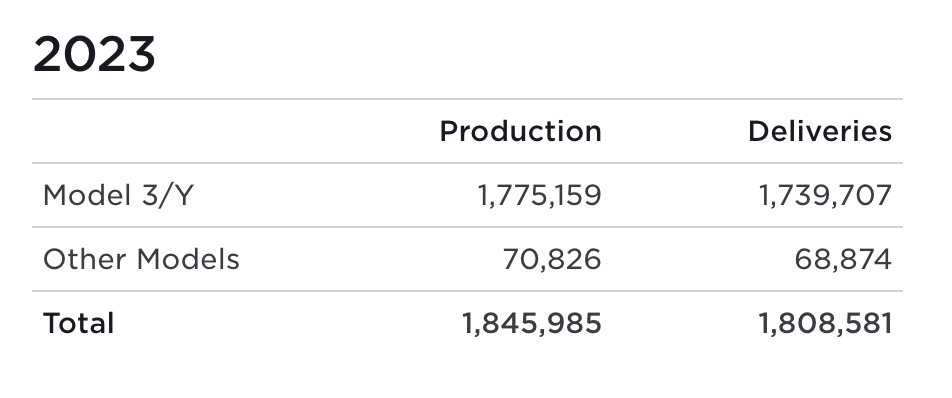
Task: Select total deliveries figure 1,808,581
Action: click(825, 324)
